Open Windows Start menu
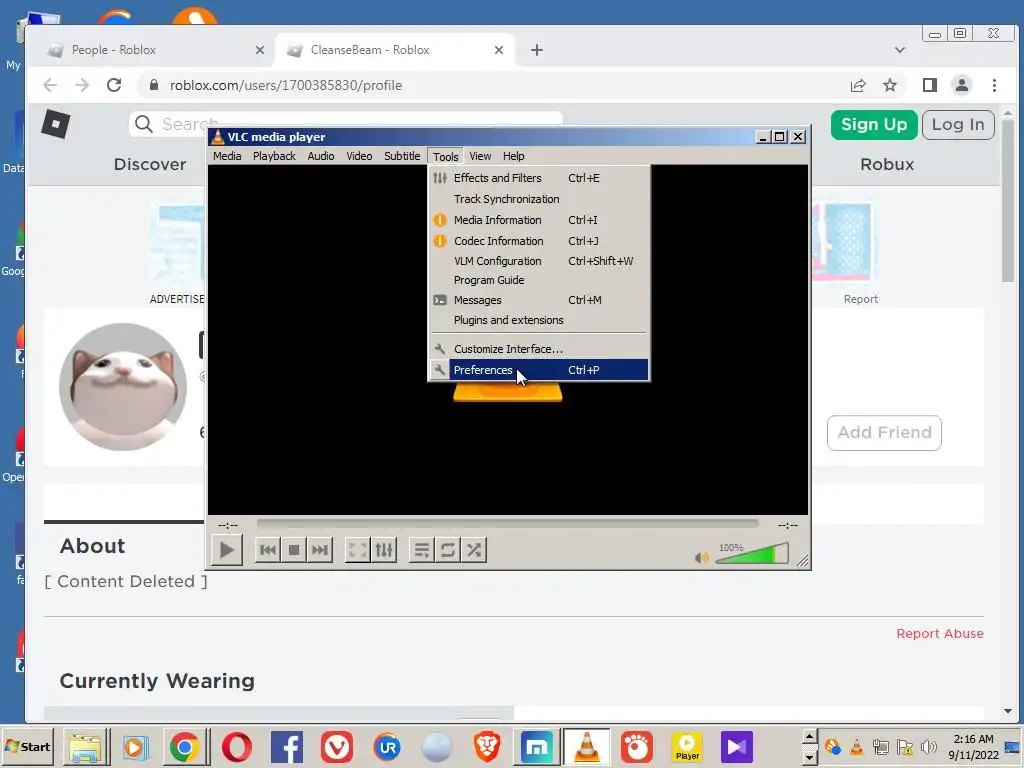This screenshot has height=768, width=1024. point(28,746)
